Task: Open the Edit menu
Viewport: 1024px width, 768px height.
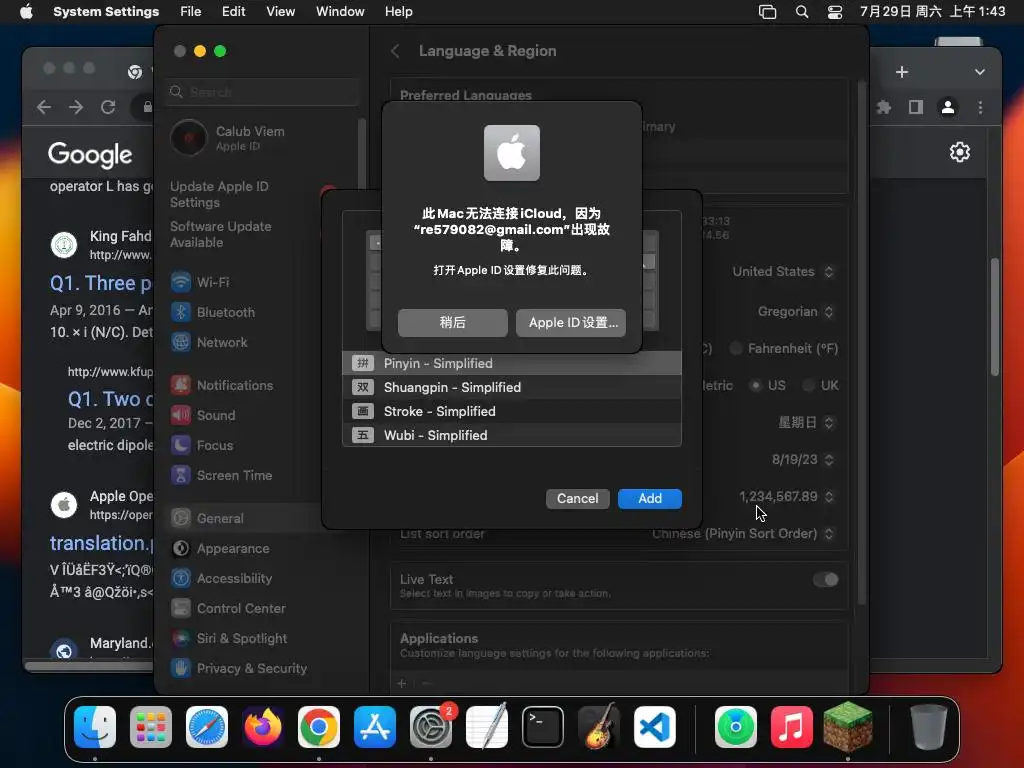Action: pyautogui.click(x=233, y=12)
